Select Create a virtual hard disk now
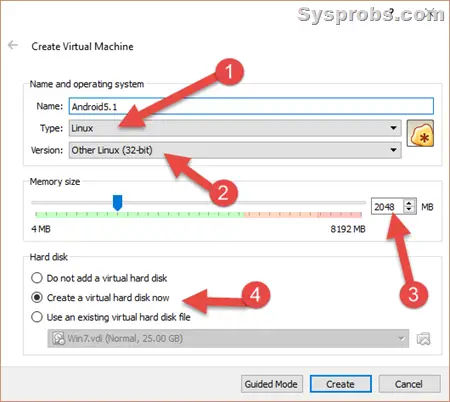Viewport: 450px width, 402px height. click(100, 297)
